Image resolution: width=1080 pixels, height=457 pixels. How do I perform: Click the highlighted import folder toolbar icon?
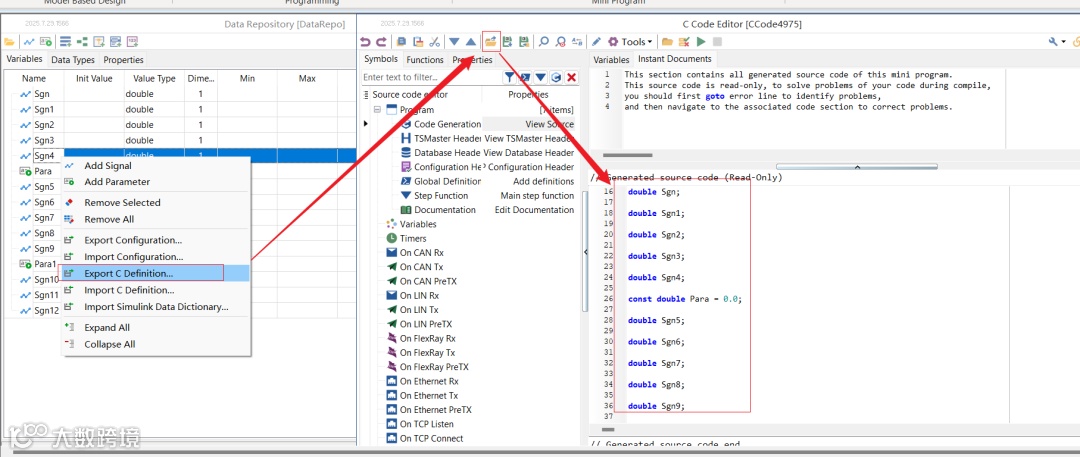click(x=491, y=41)
